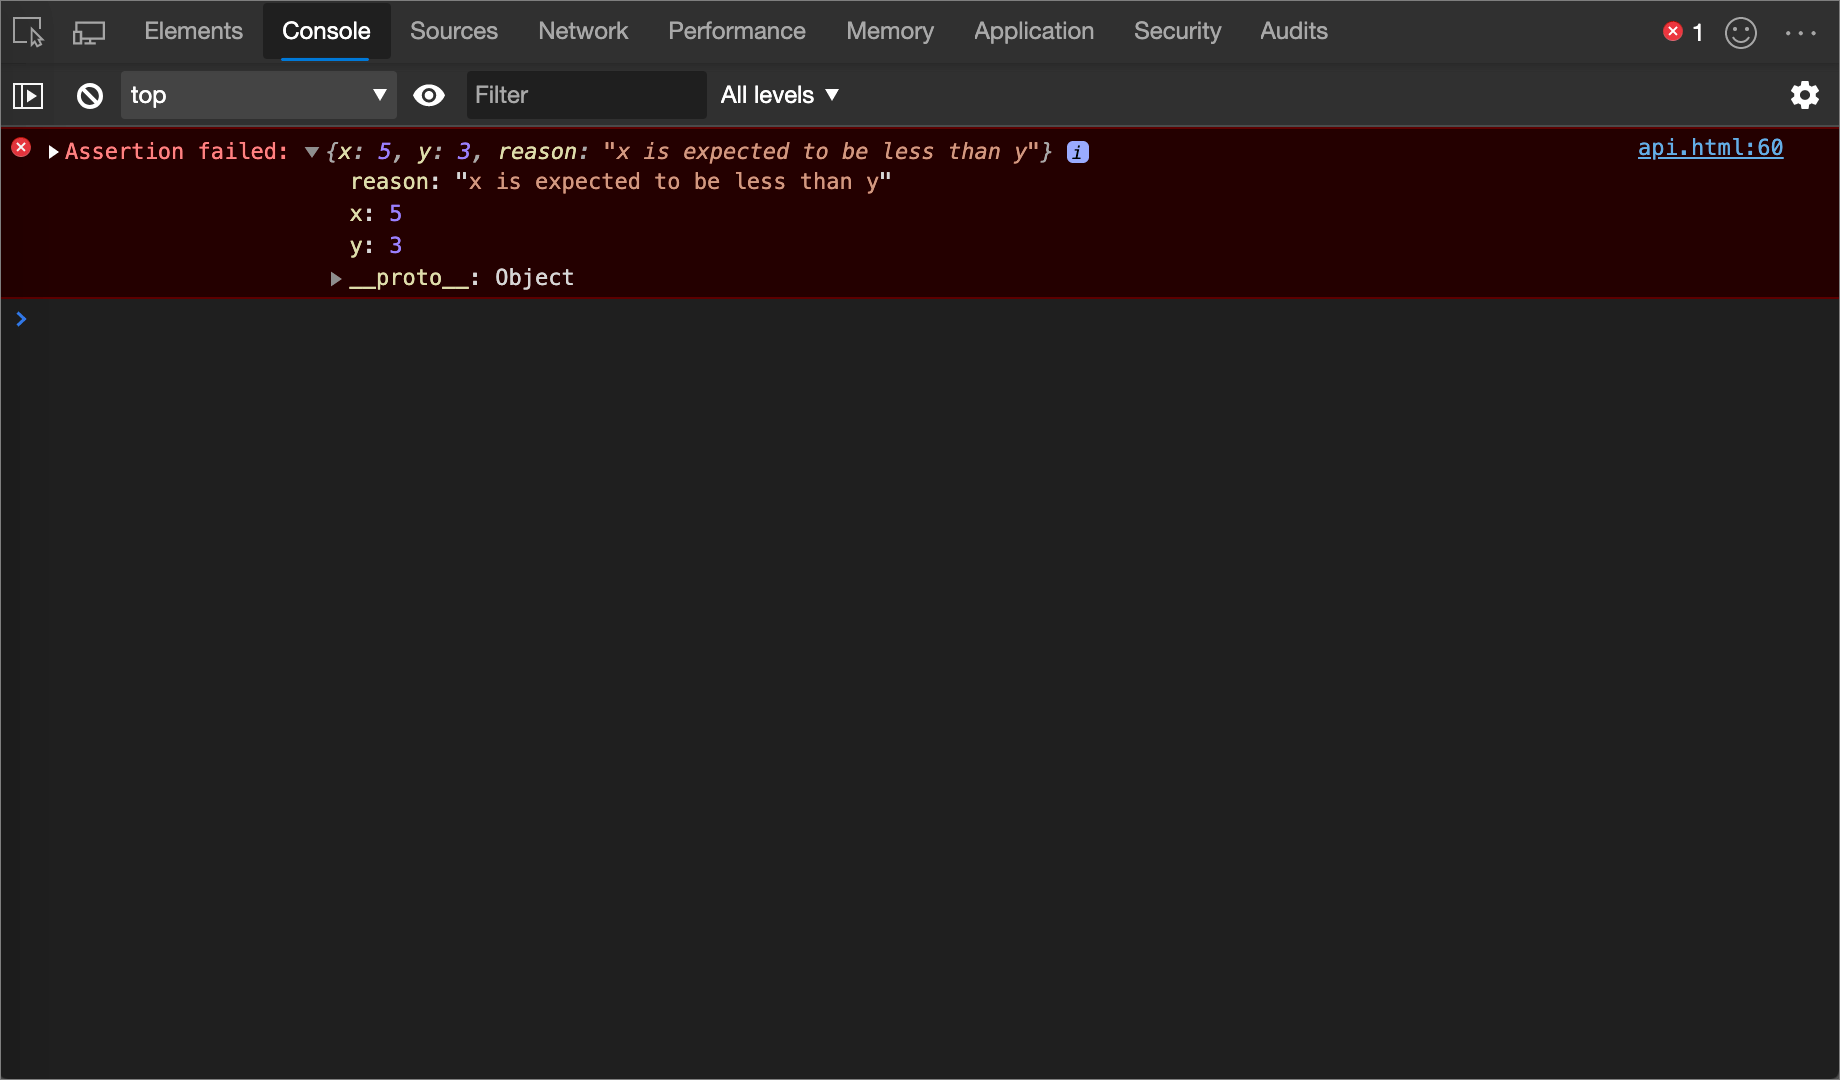Viewport: 1840px width, 1080px height.
Task: Expand the __proto__ property
Action: pyautogui.click(x=336, y=279)
